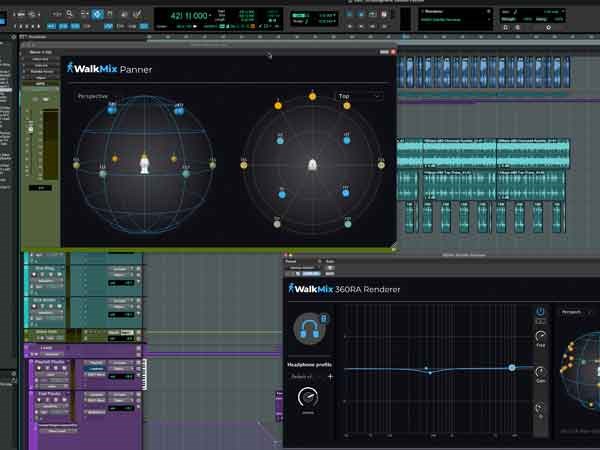Click the headphone profile volume dial
The image size is (600, 450).
click(308, 398)
